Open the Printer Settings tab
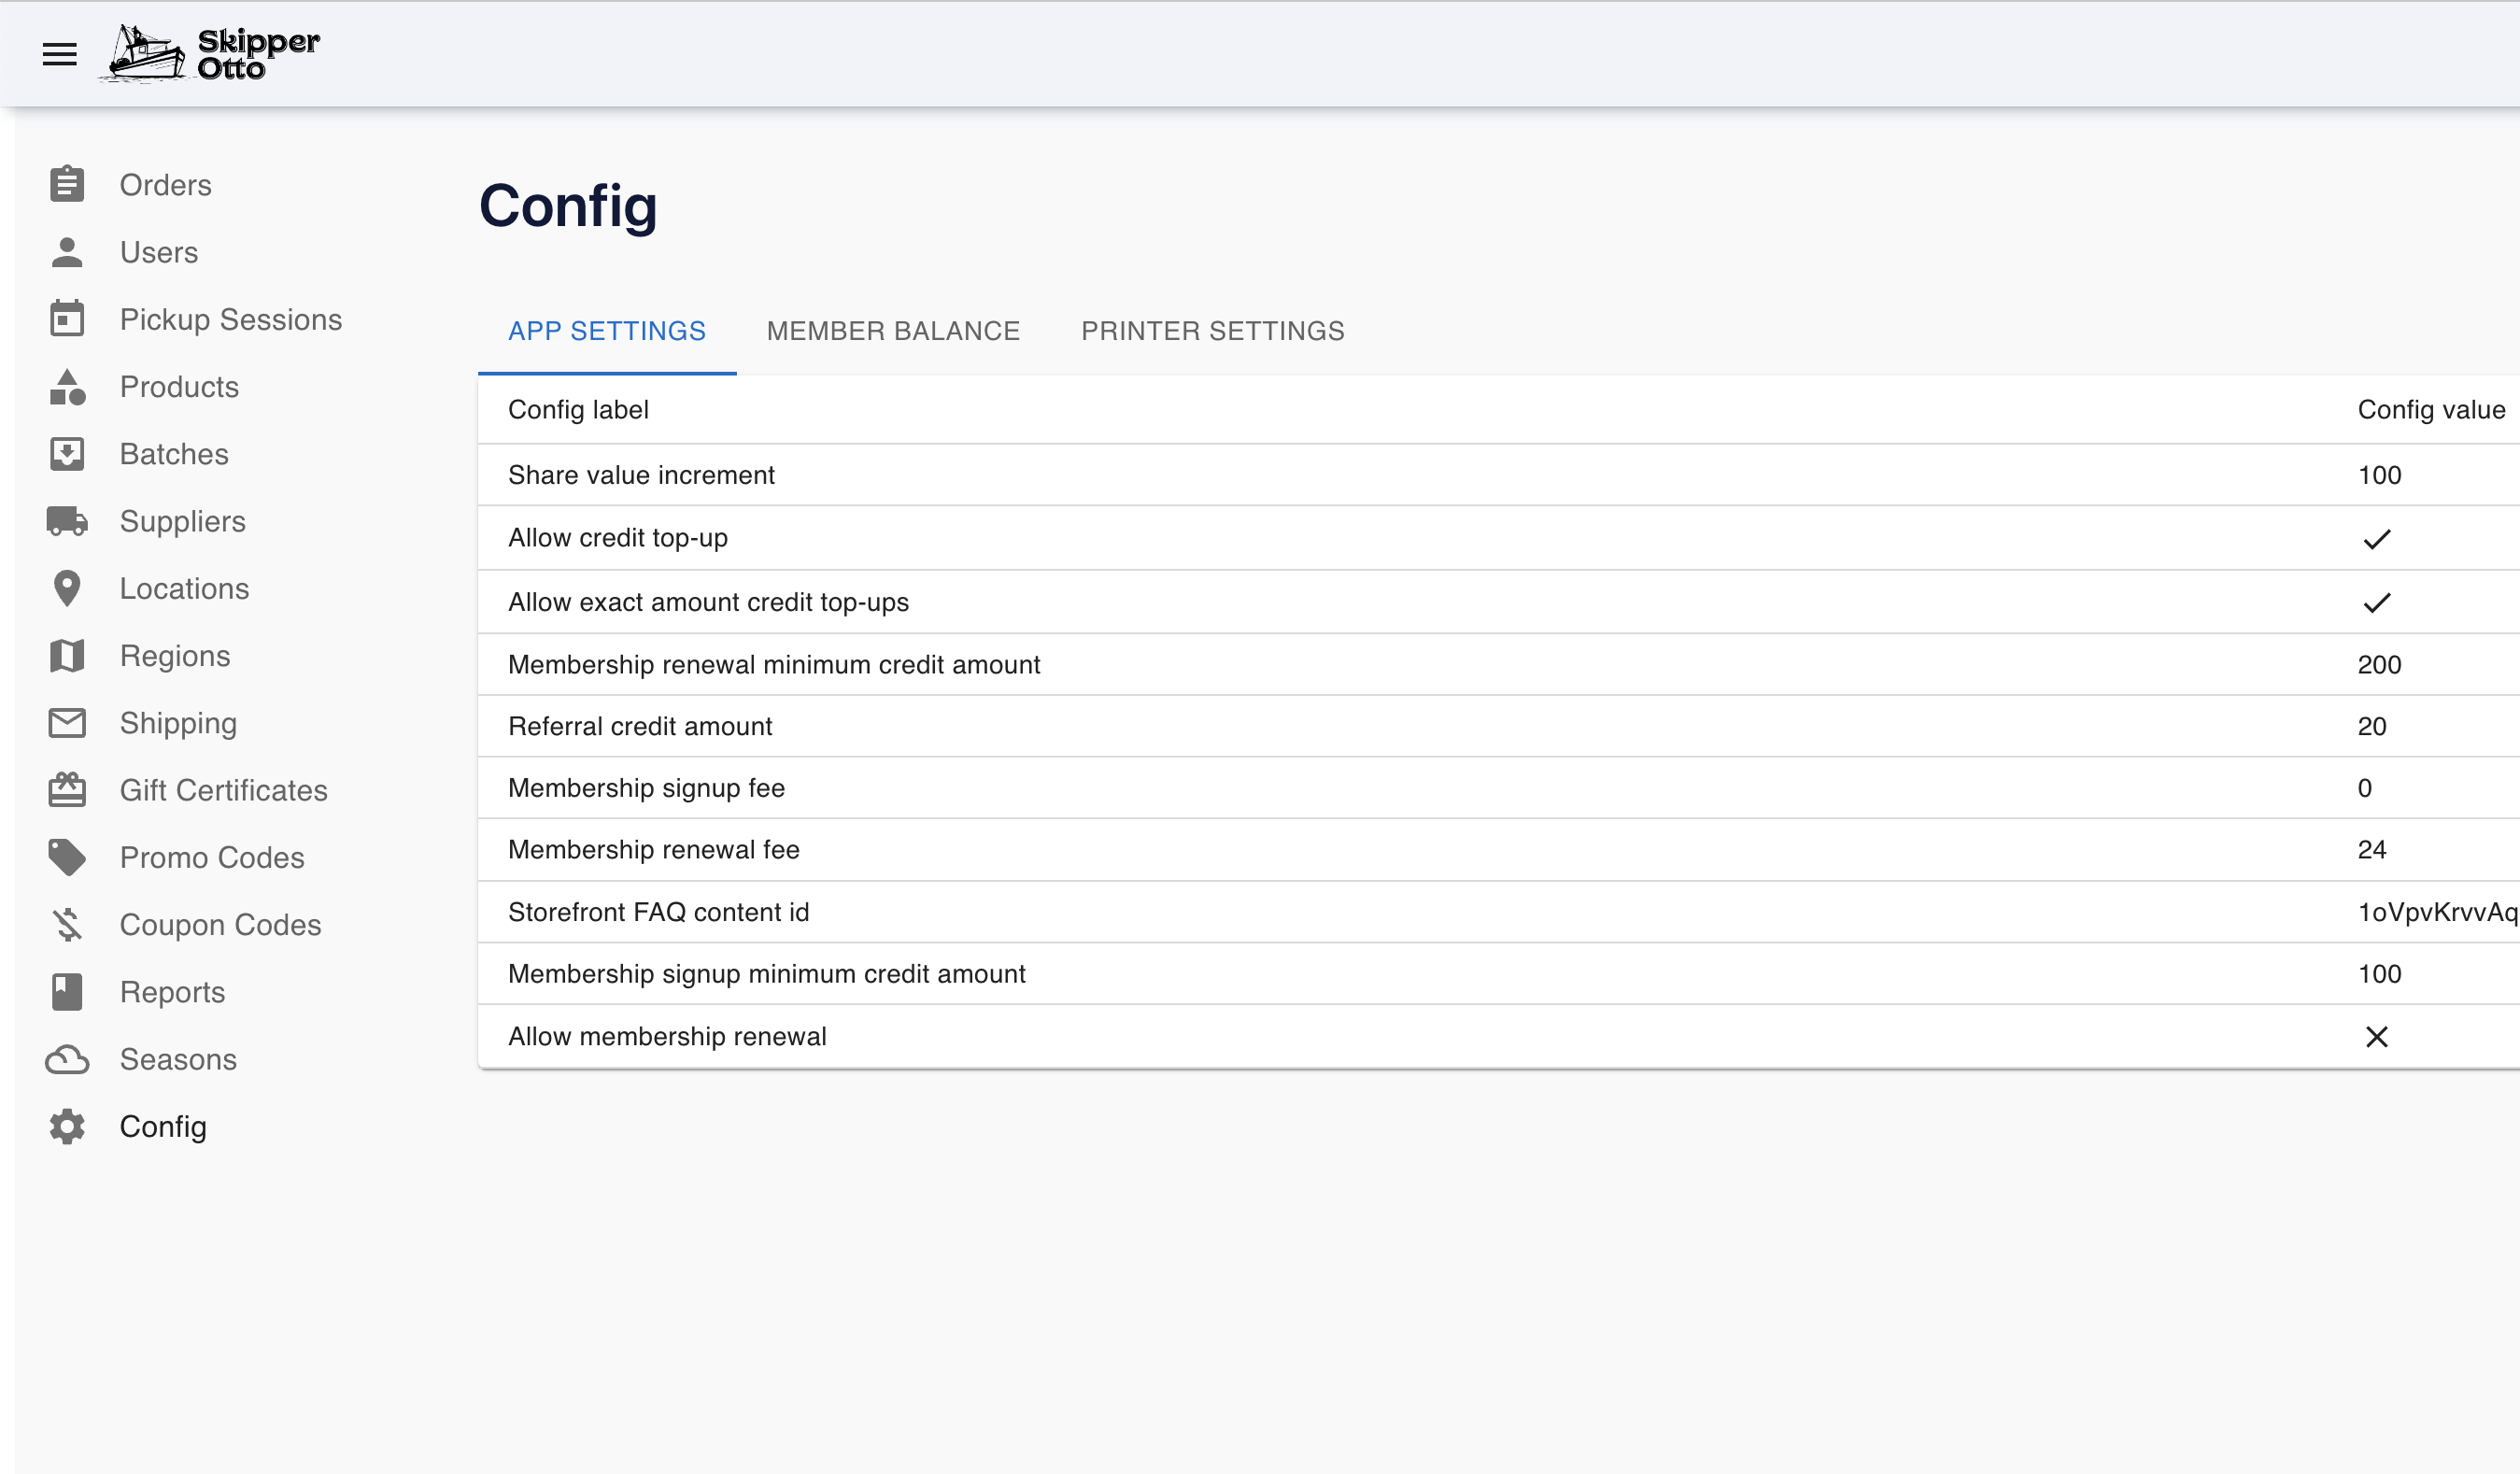 (x=1212, y=331)
